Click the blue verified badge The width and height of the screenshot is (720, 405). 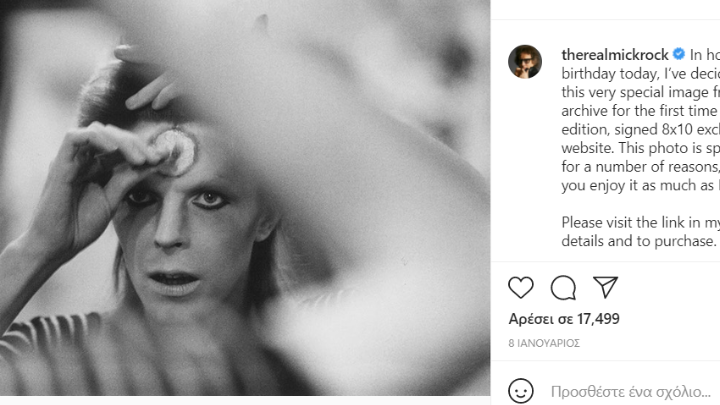point(679,54)
